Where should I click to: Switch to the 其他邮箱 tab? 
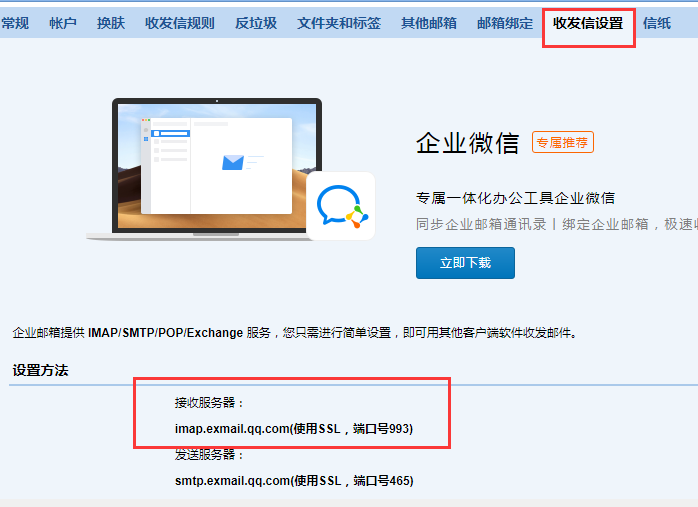point(429,23)
